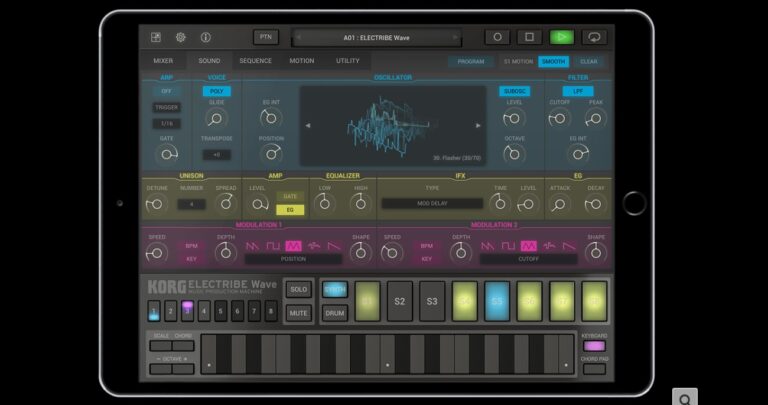Open the ARP TRIGGER type selector
This screenshot has height=405, width=768.
(167, 107)
